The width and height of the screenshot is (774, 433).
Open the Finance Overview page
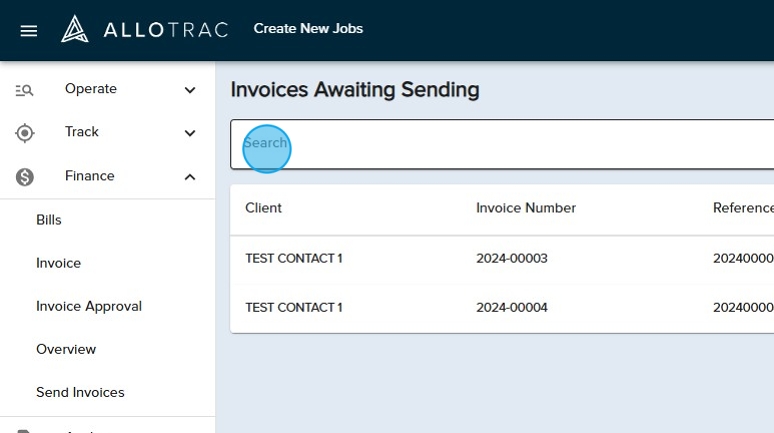[66, 349]
